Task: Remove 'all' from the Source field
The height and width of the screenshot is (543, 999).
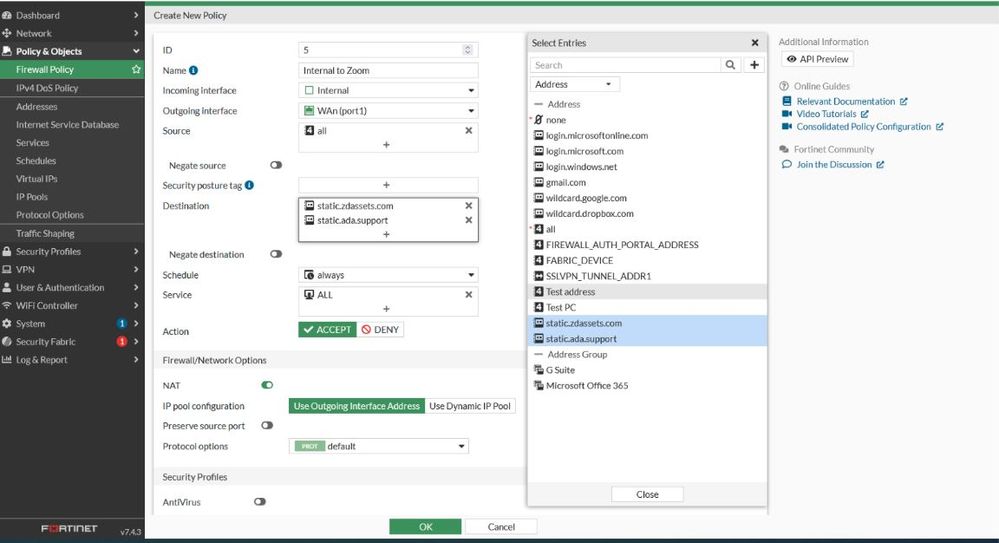Action: click(468, 130)
